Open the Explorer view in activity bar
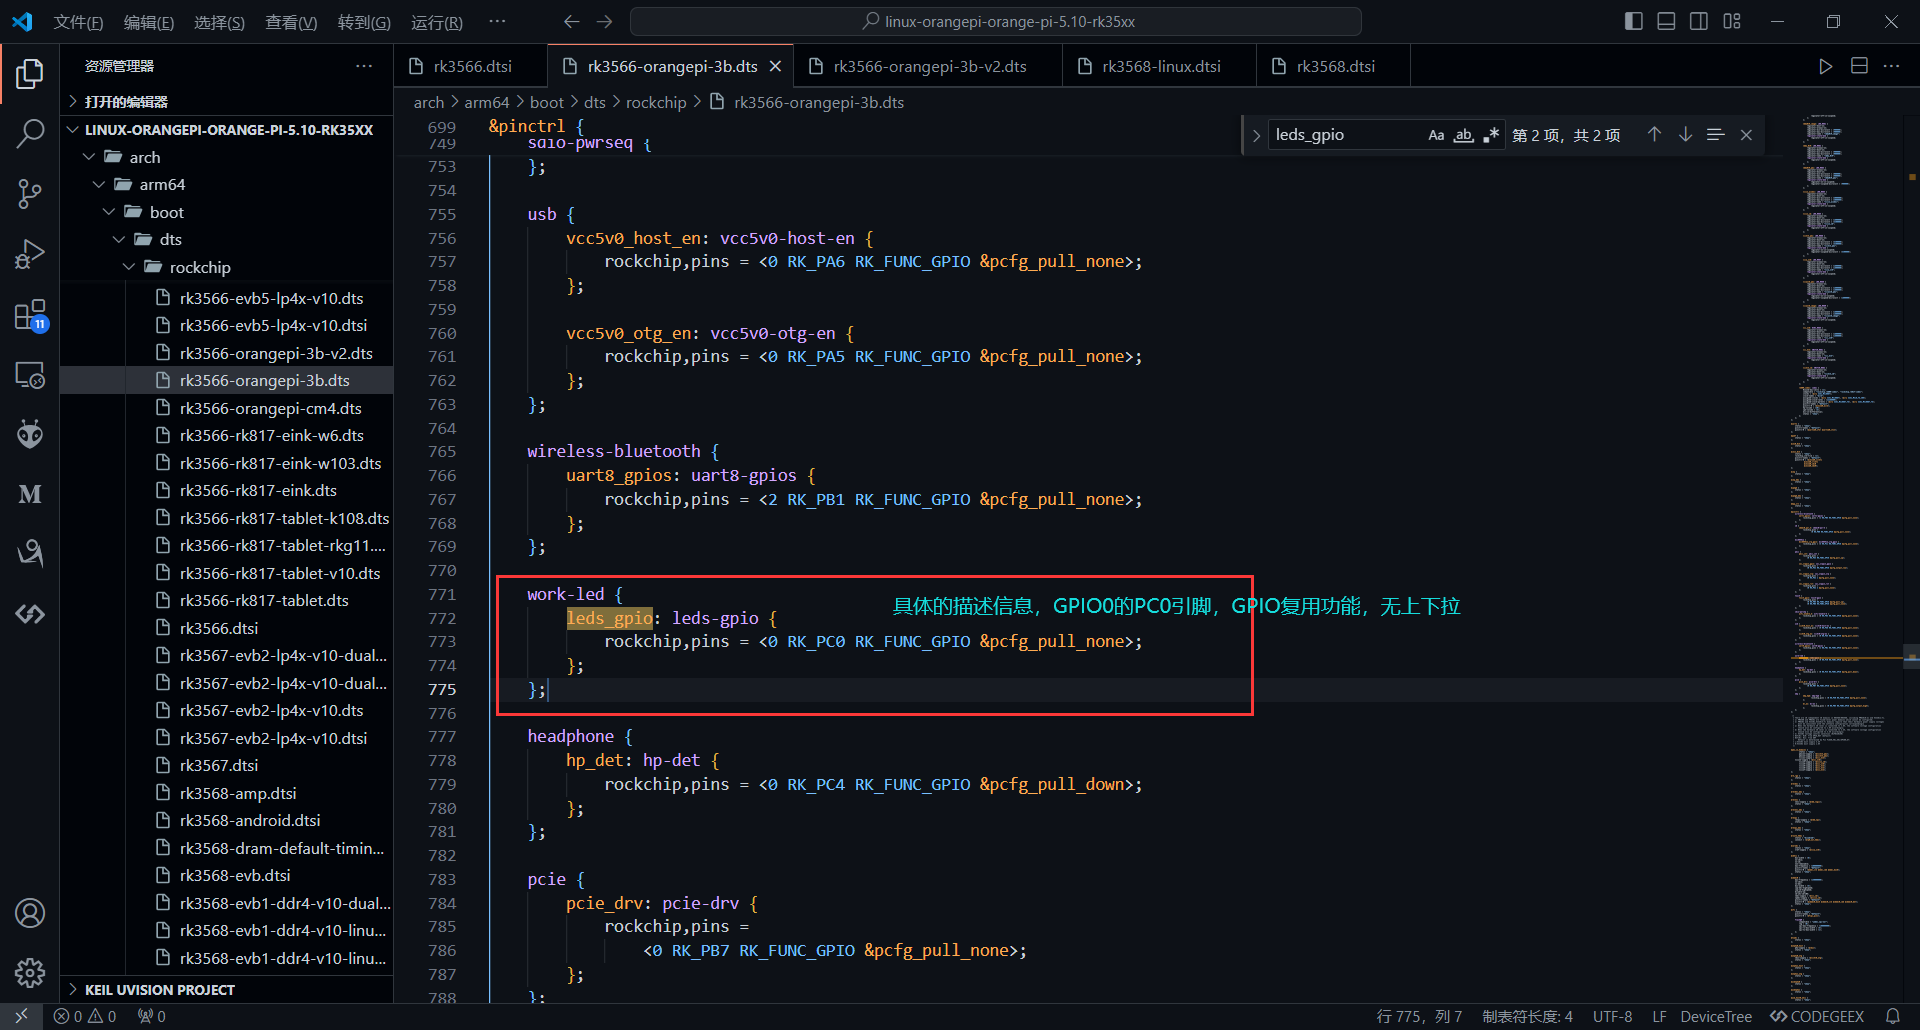 [x=30, y=73]
